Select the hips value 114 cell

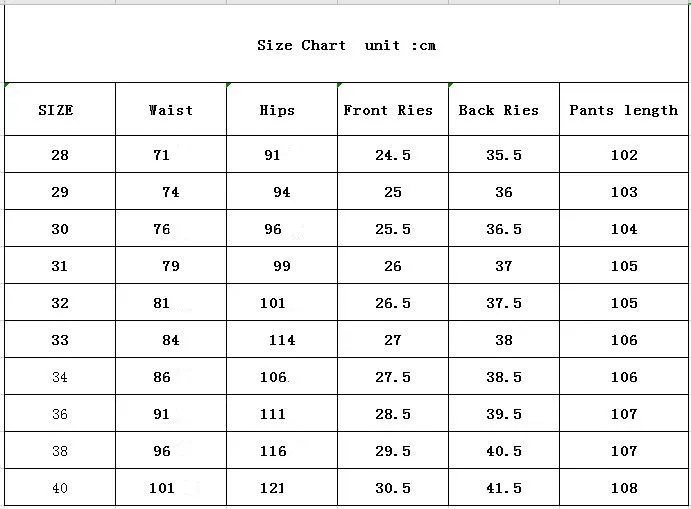[x=282, y=339]
